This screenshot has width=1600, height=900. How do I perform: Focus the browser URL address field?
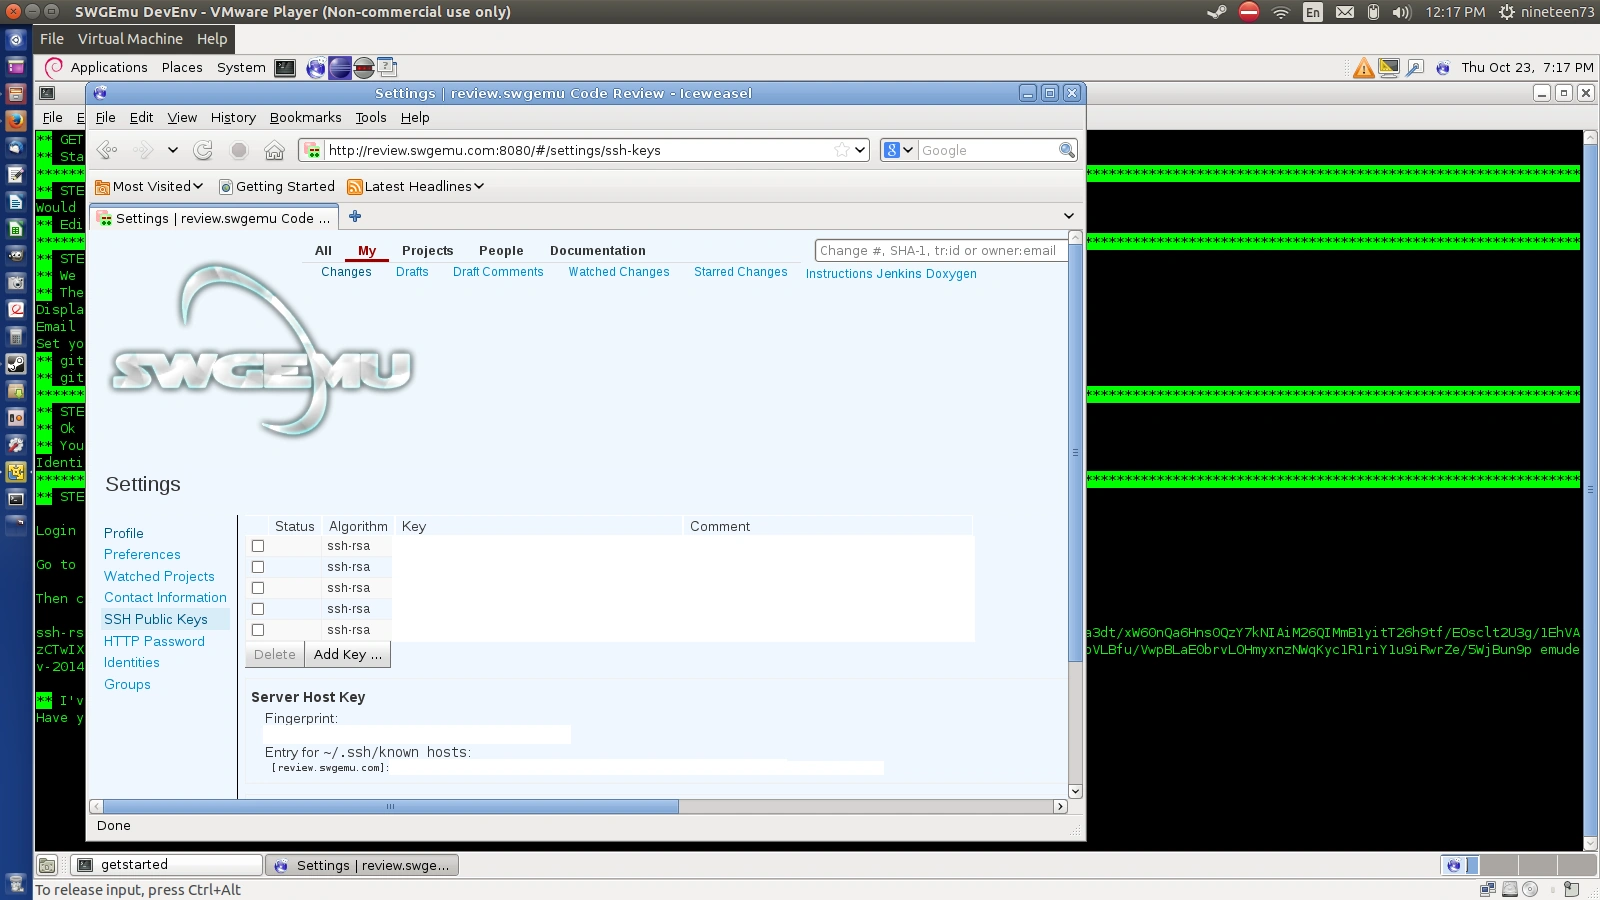[x=584, y=150]
